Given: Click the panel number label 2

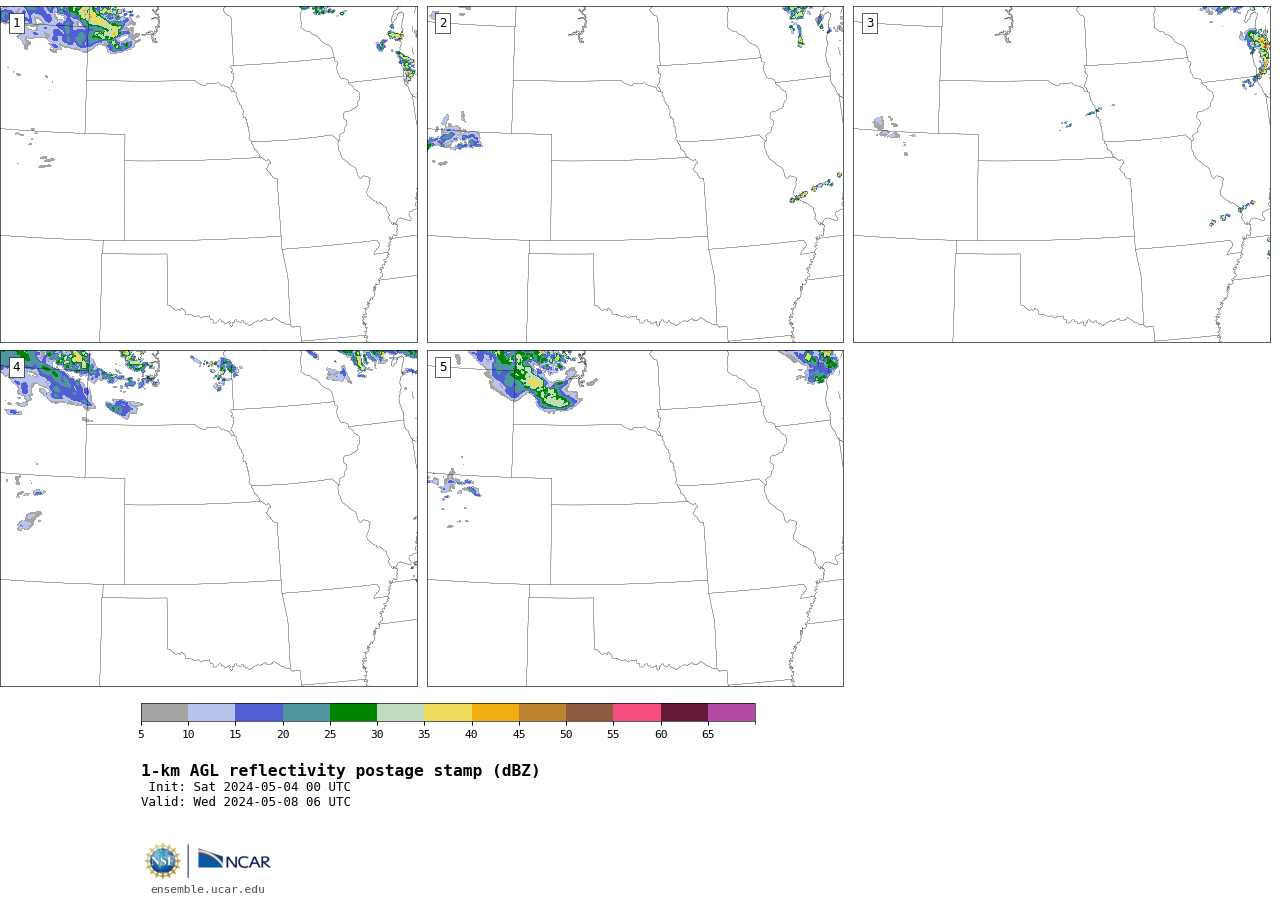Looking at the screenshot, I should pos(443,23).
